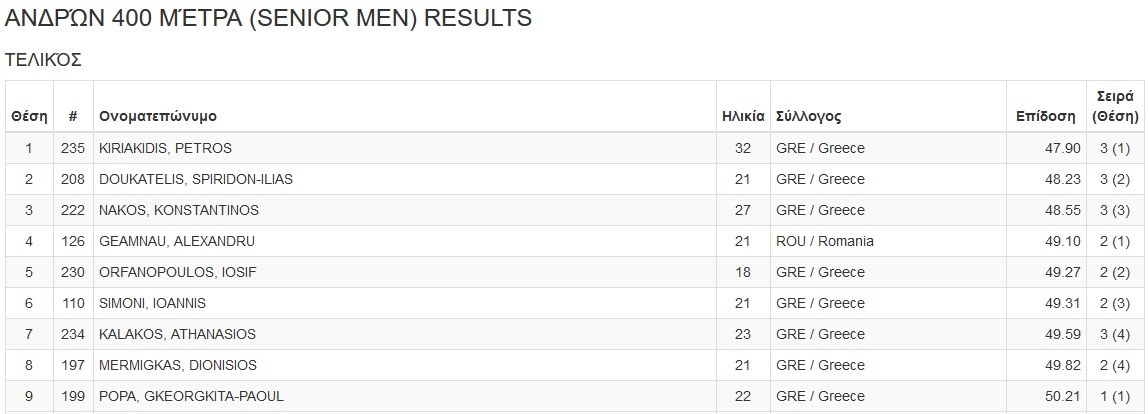Select athlete name DOUKATELIS, SPIRIDON-ILIAS
Image resolution: width=1148 pixels, height=414 pixels.
tap(195, 180)
